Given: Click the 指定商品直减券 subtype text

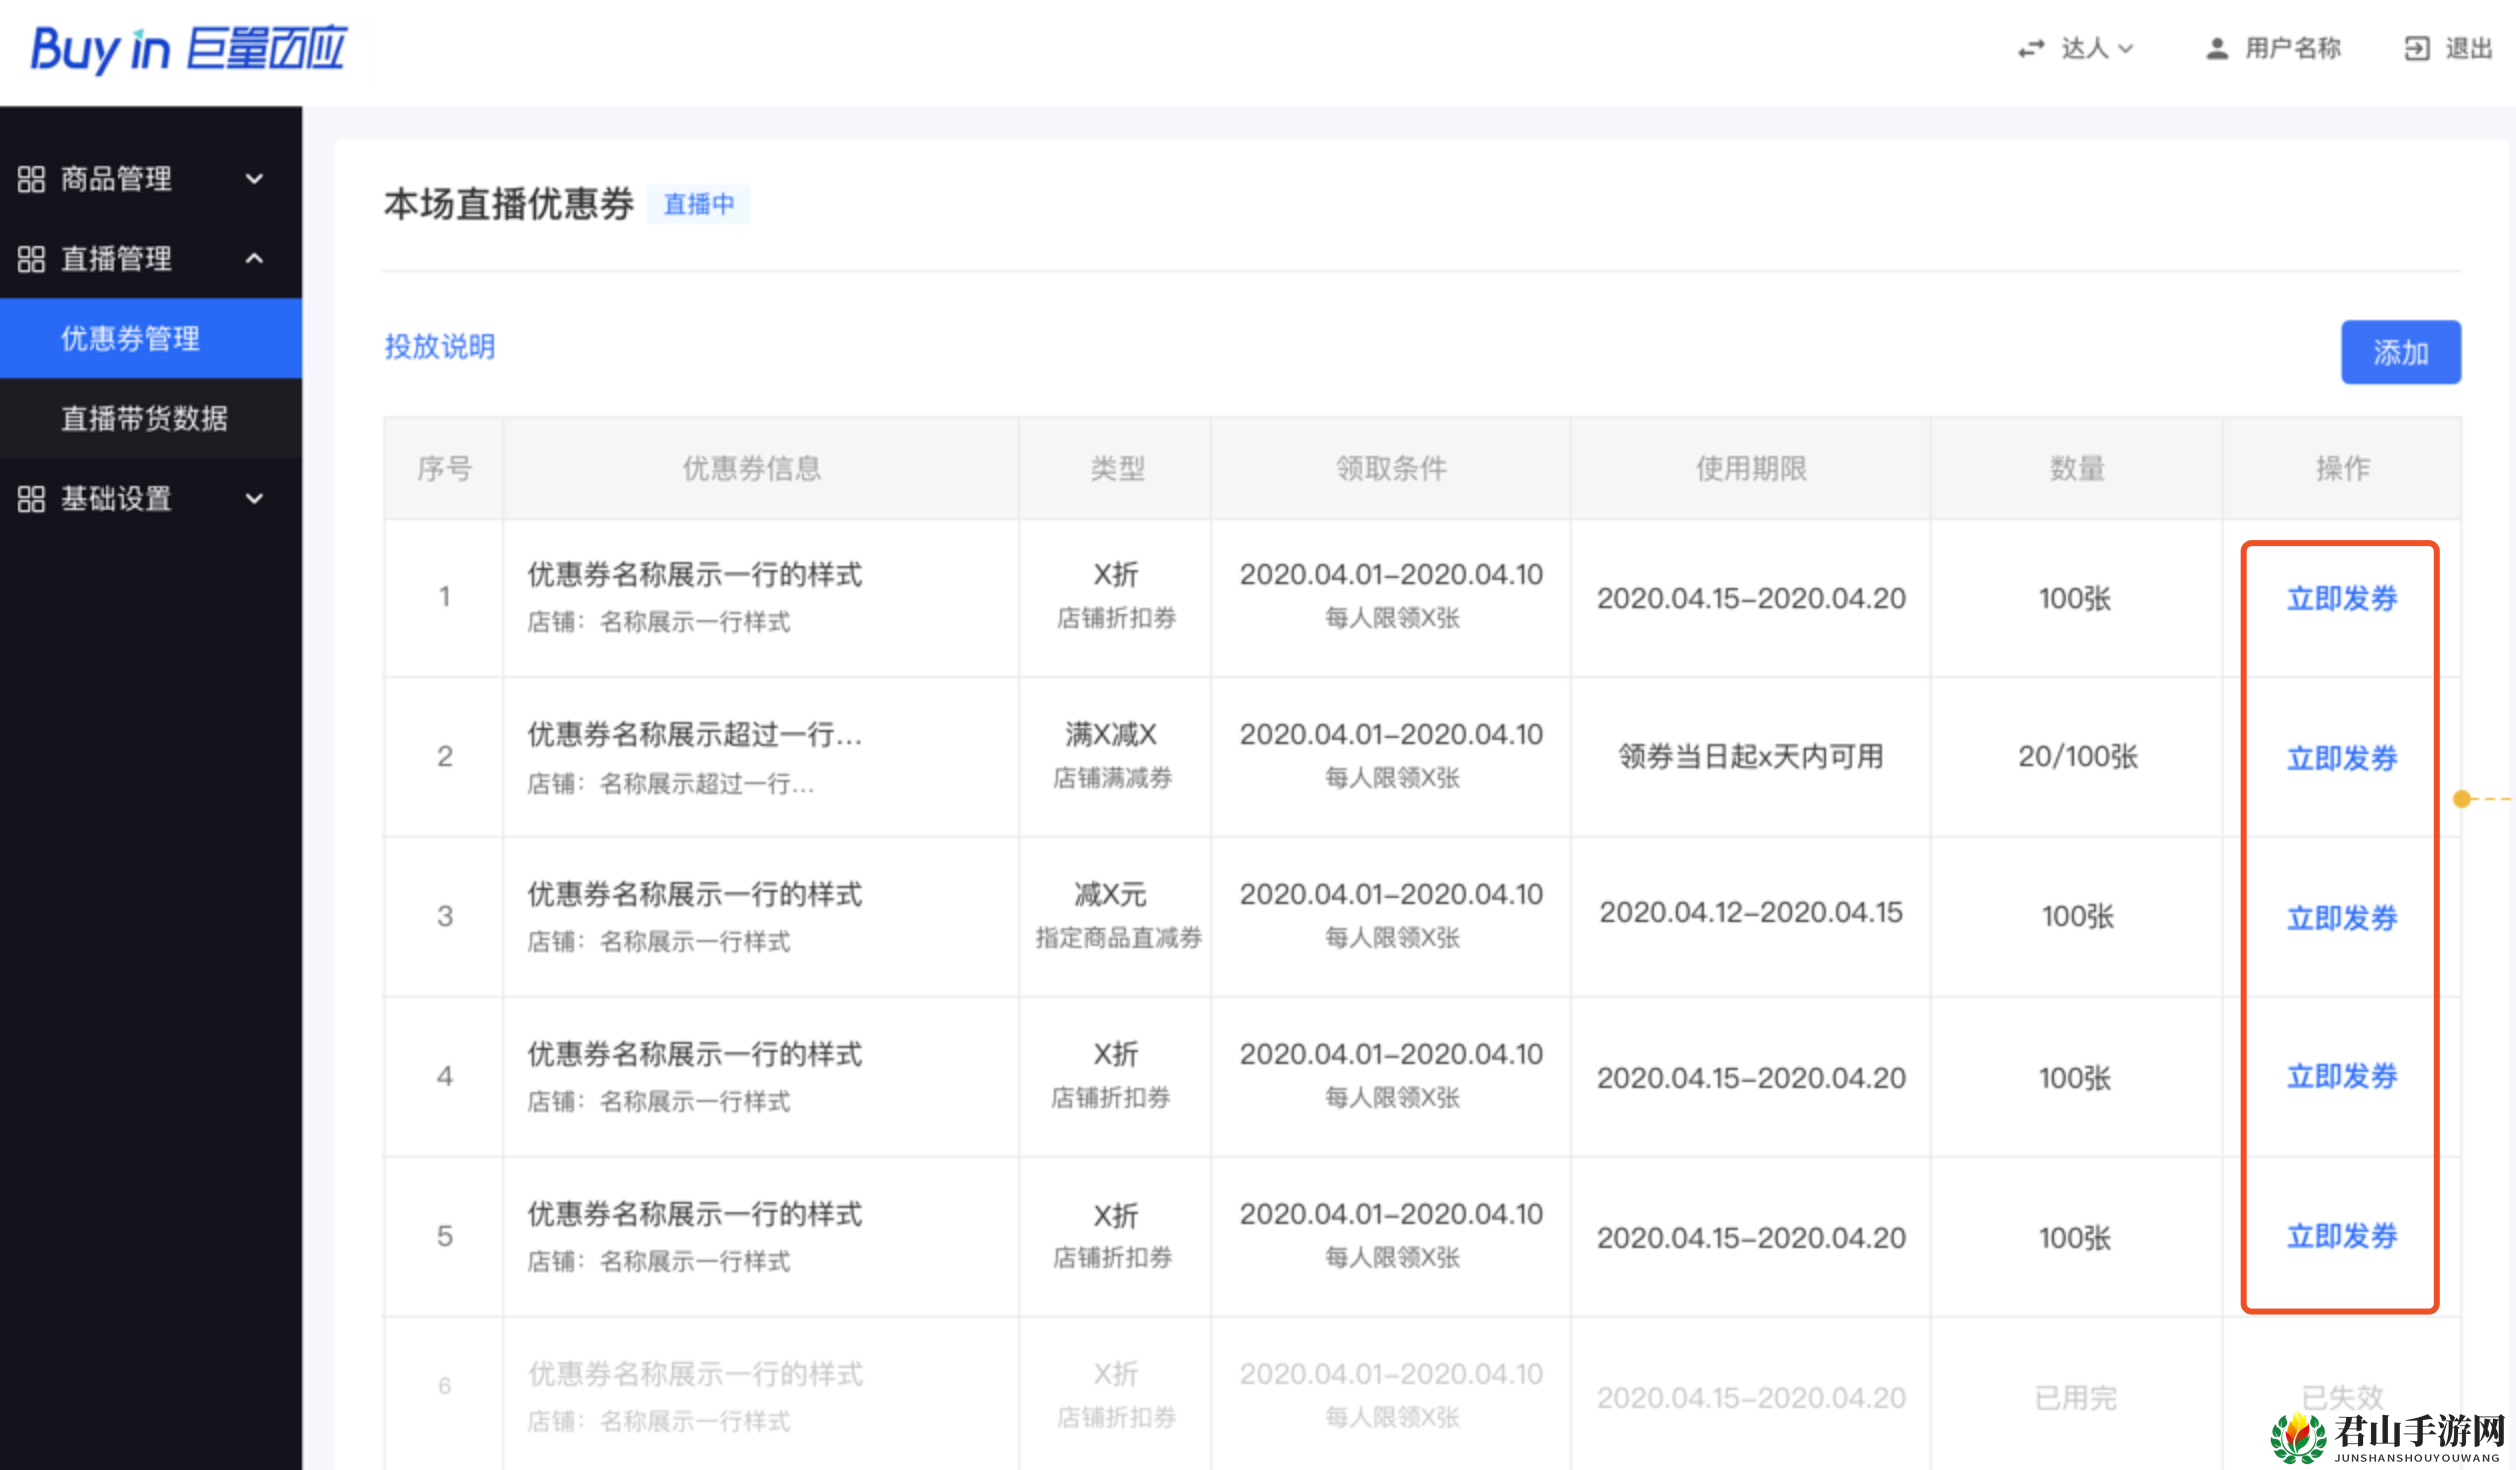Looking at the screenshot, I should 1118,938.
